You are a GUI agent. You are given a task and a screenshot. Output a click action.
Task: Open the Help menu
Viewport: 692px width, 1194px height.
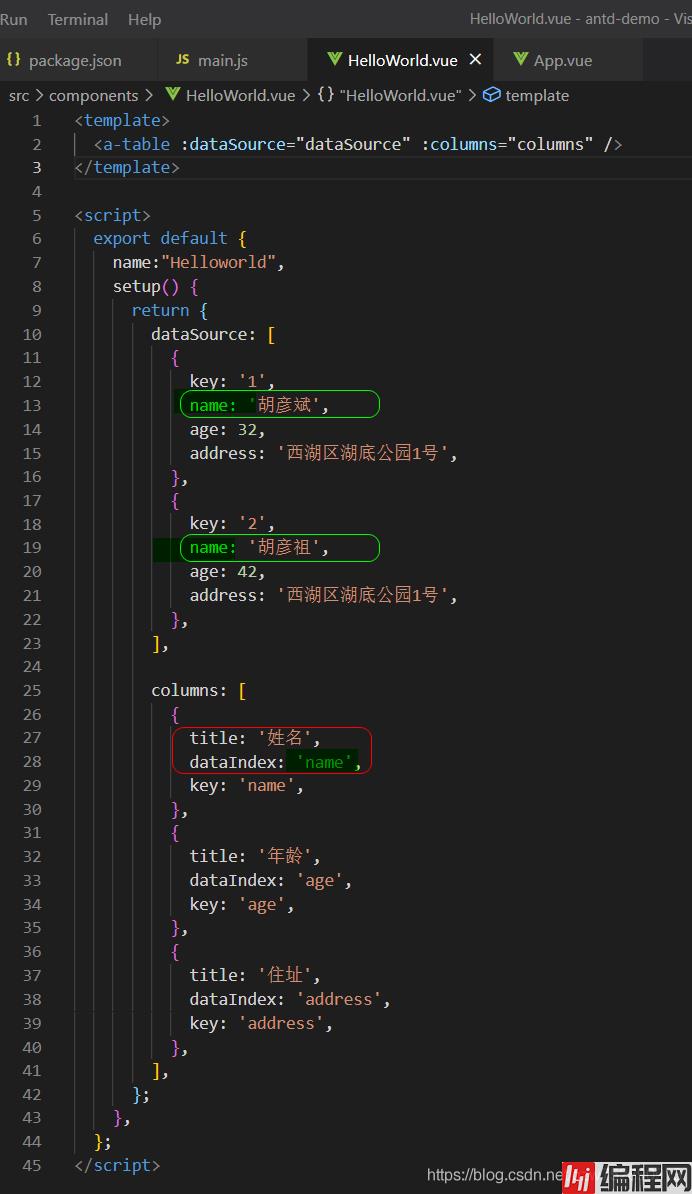(x=144, y=19)
